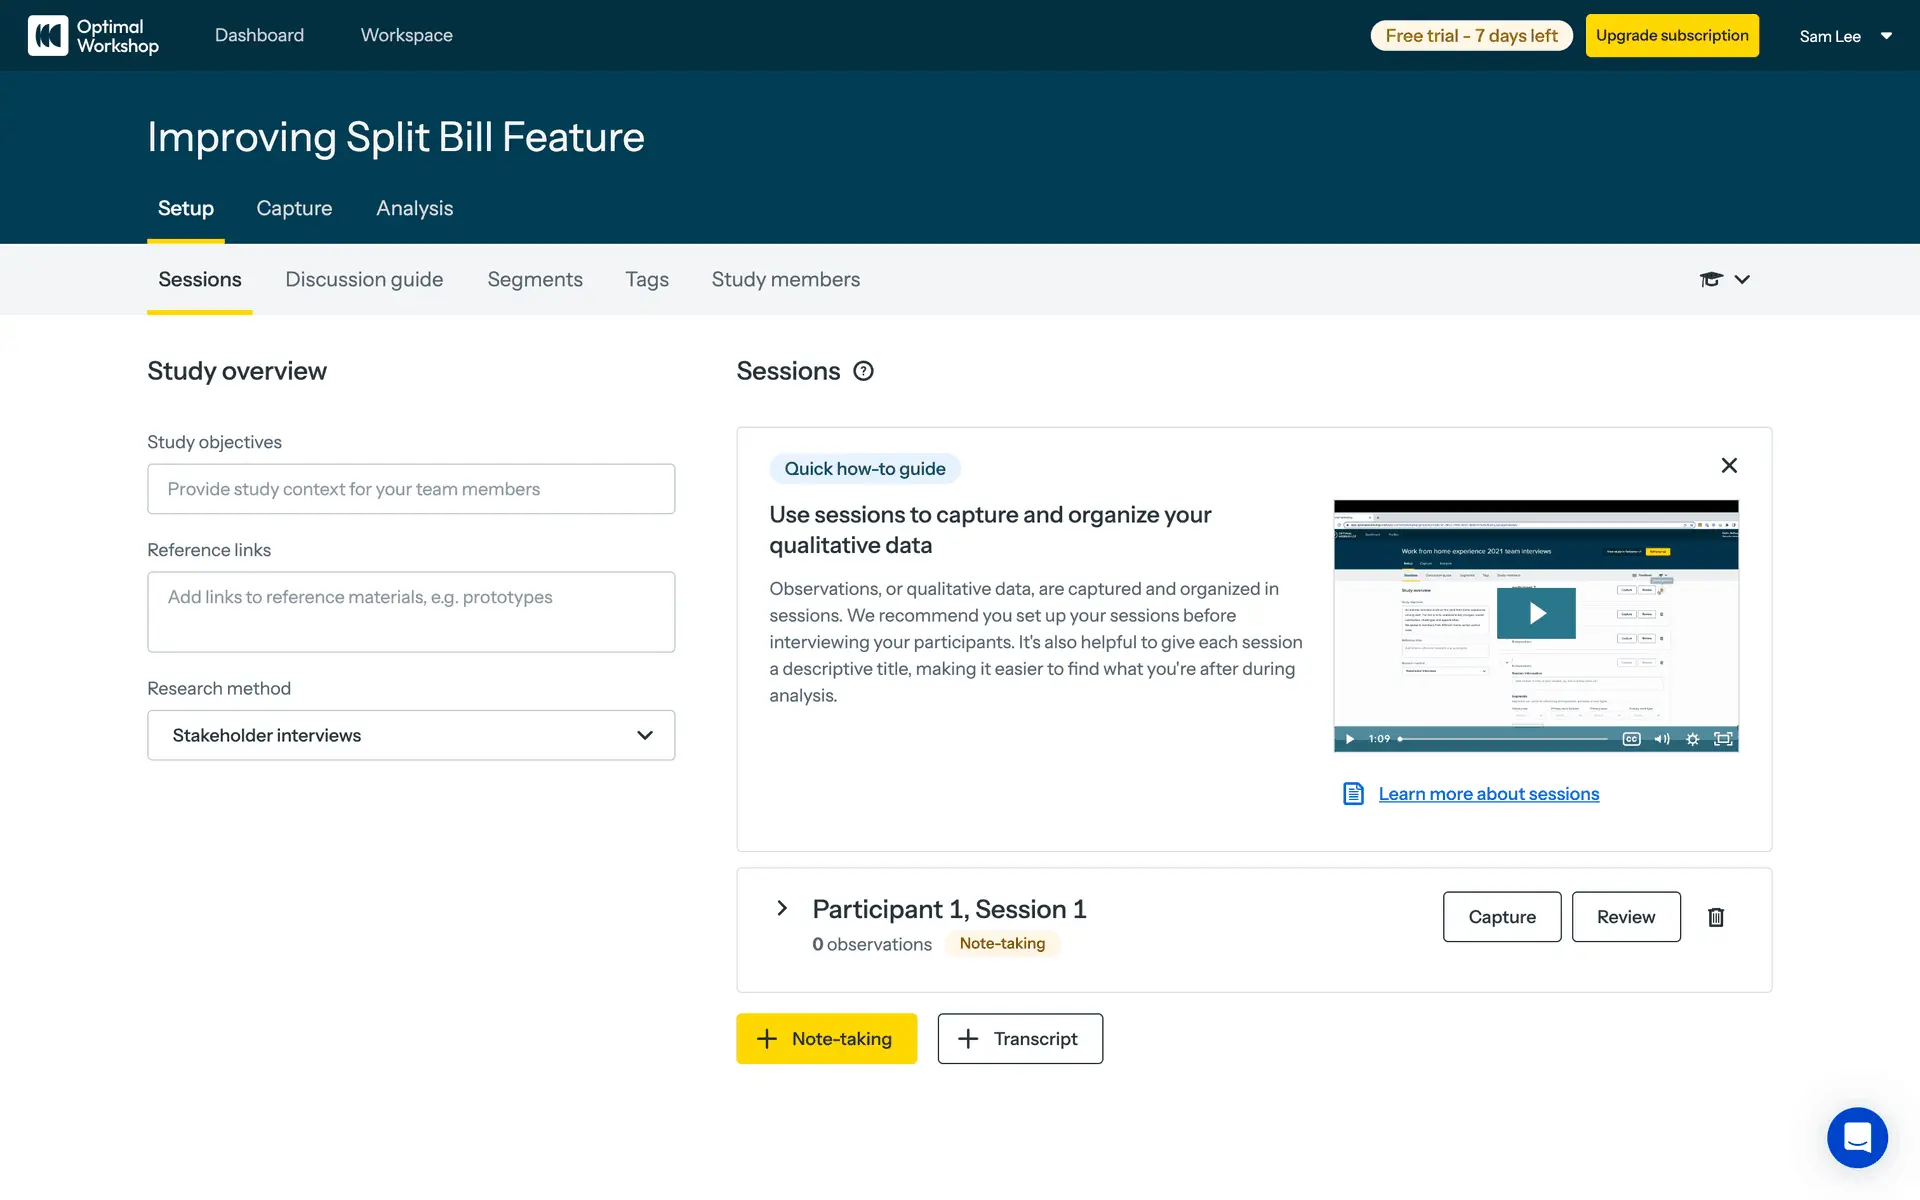This screenshot has height=1200, width=1920.
Task: Click the Optimal Workshop logo icon
Action: [48, 36]
